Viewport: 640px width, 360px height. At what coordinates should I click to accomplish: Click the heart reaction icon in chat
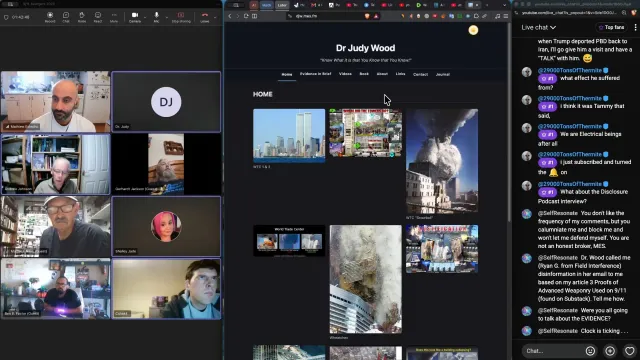pos(629,351)
